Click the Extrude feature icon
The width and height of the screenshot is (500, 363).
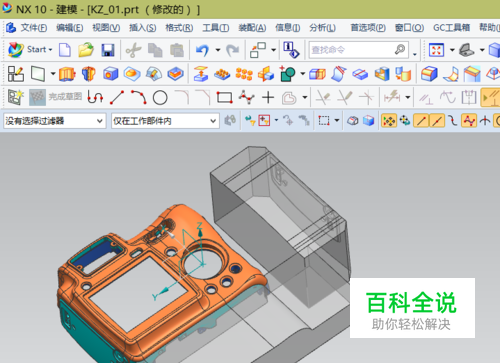[x=67, y=74]
